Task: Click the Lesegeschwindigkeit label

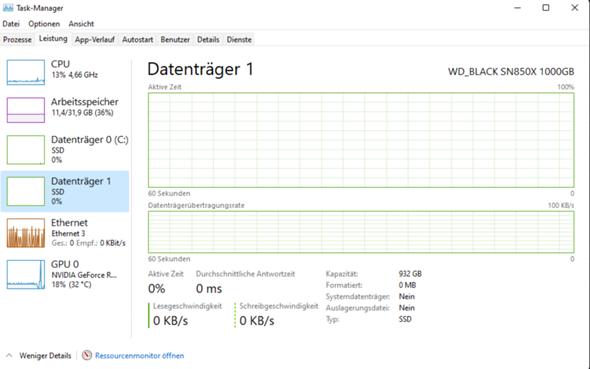Action: point(187,306)
